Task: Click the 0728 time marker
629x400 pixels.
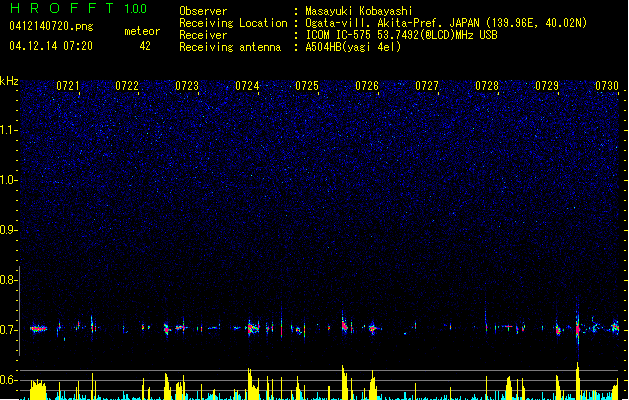Action: tap(487, 85)
